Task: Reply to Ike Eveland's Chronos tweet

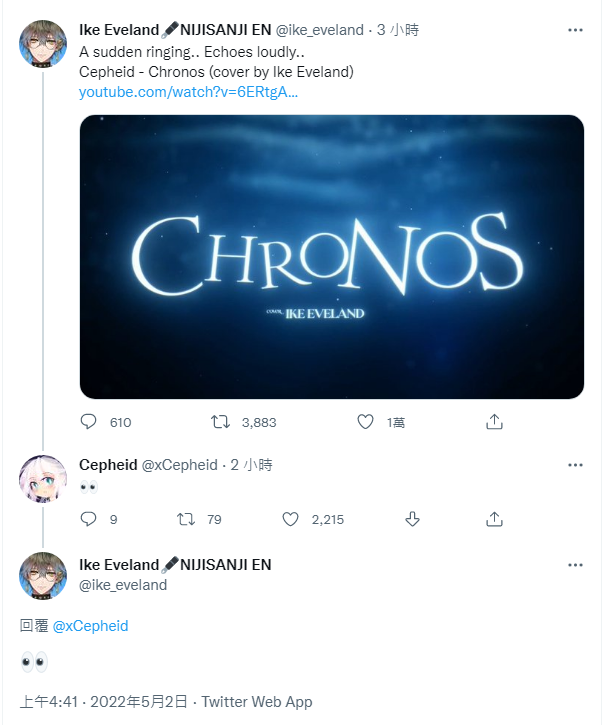Action: click(88, 422)
